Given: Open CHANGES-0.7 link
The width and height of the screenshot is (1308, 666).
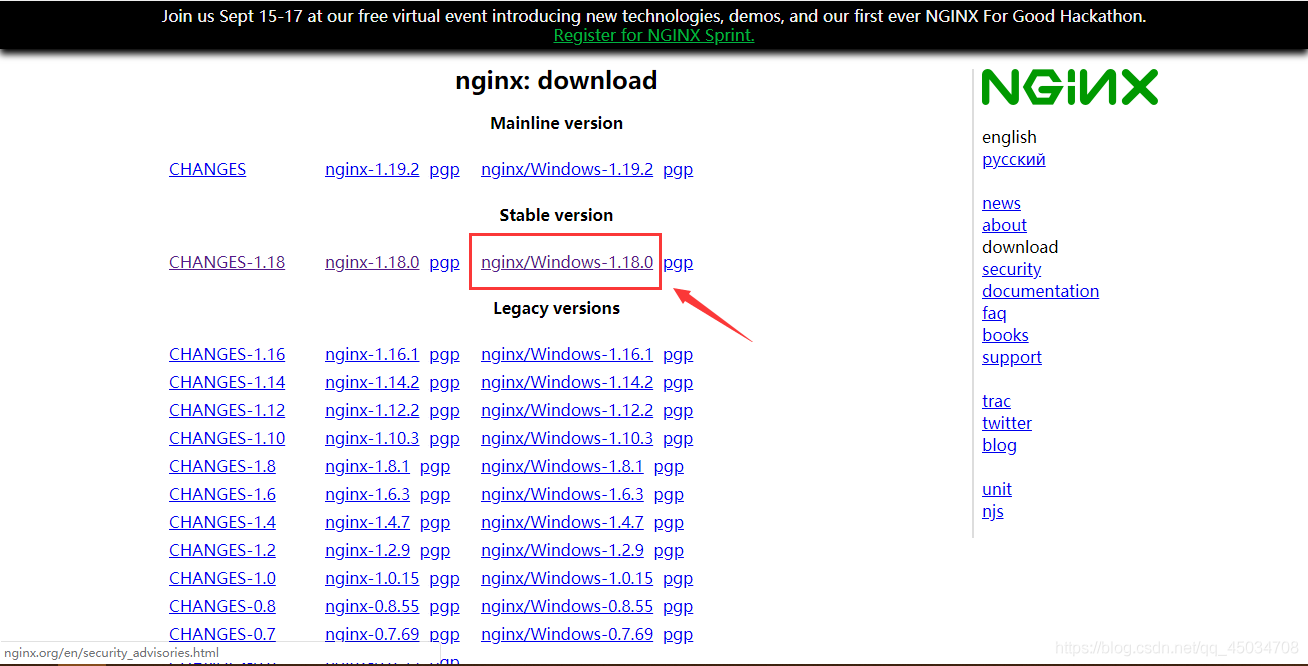Looking at the screenshot, I should click(222, 634).
